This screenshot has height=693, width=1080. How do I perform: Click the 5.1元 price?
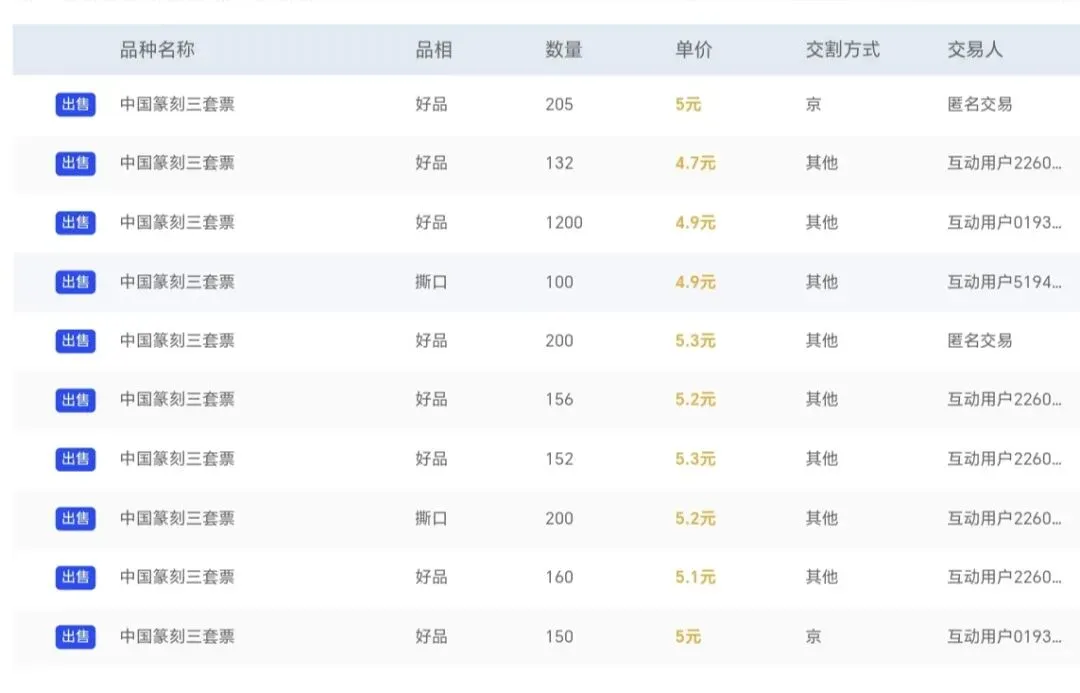pos(696,577)
